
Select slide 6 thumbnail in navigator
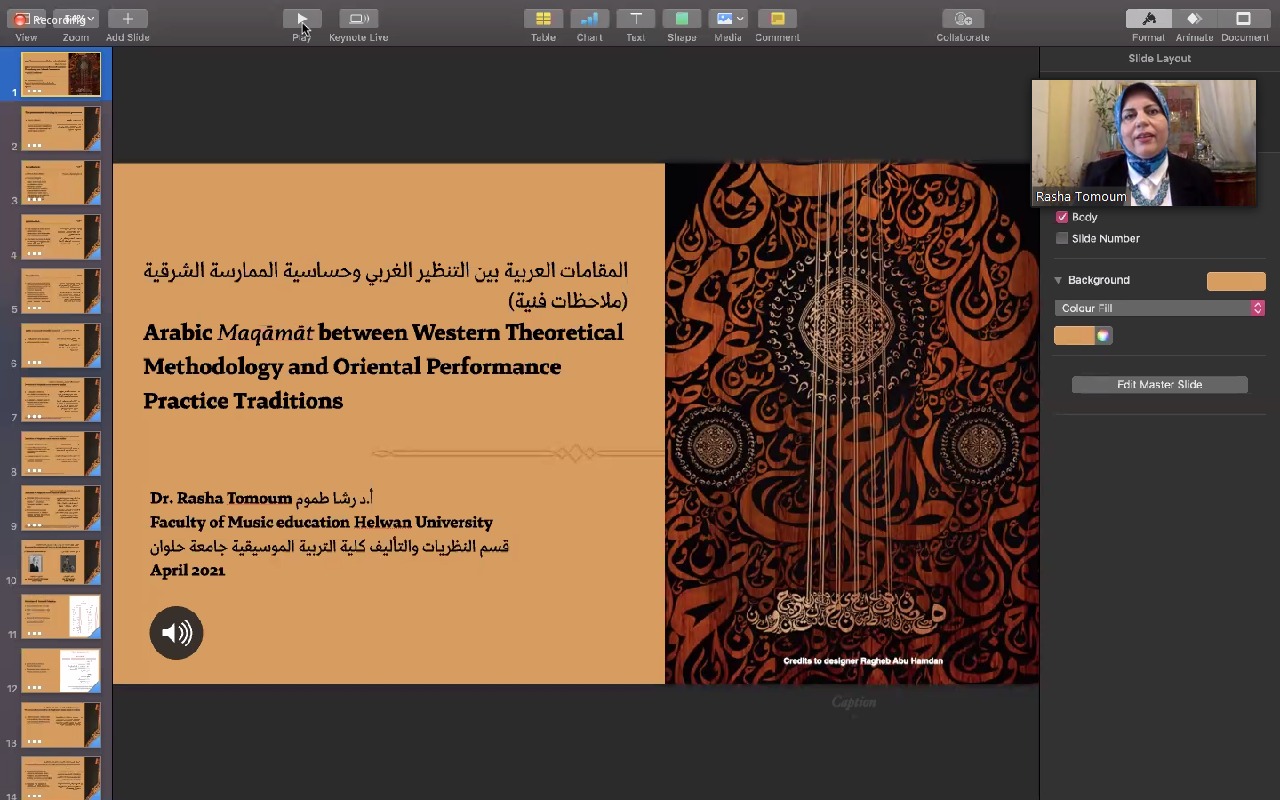(61, 345)
